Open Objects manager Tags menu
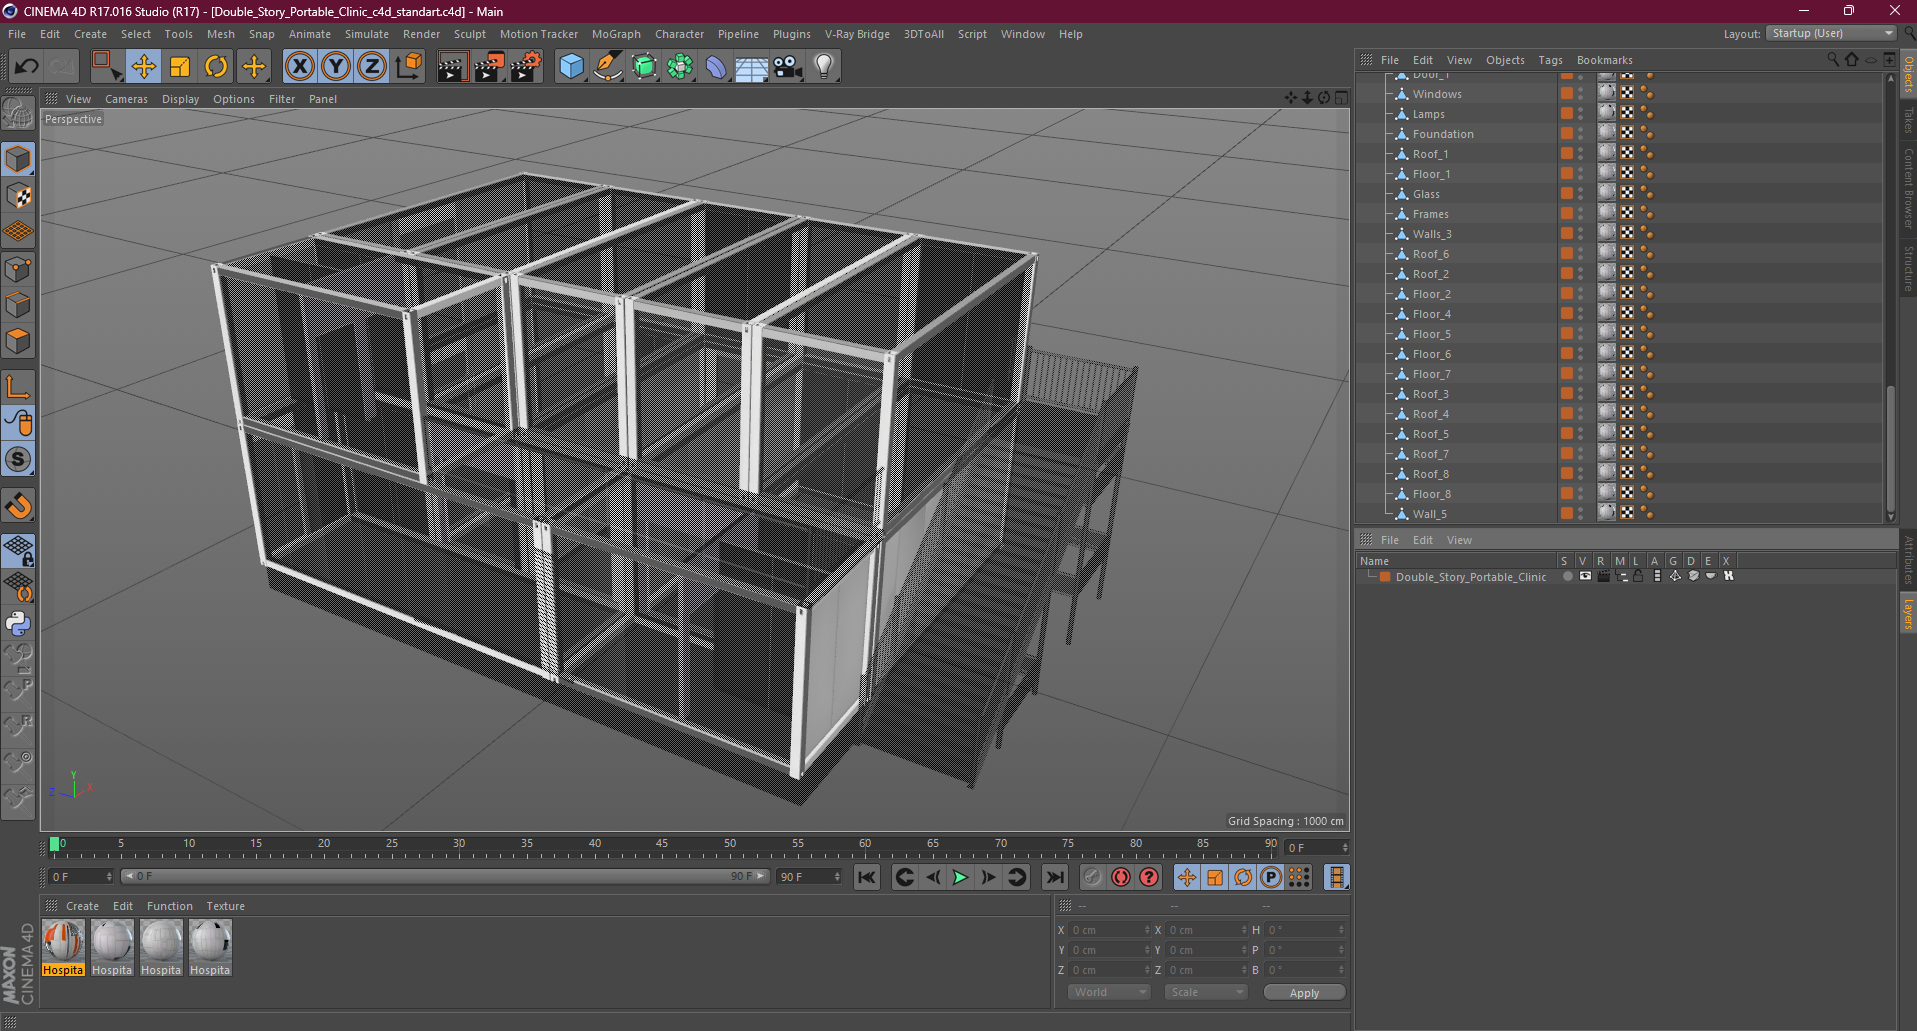The width and height of the screenshot is (1917, 1031). pyautogui.click(x=1550, y=60)
